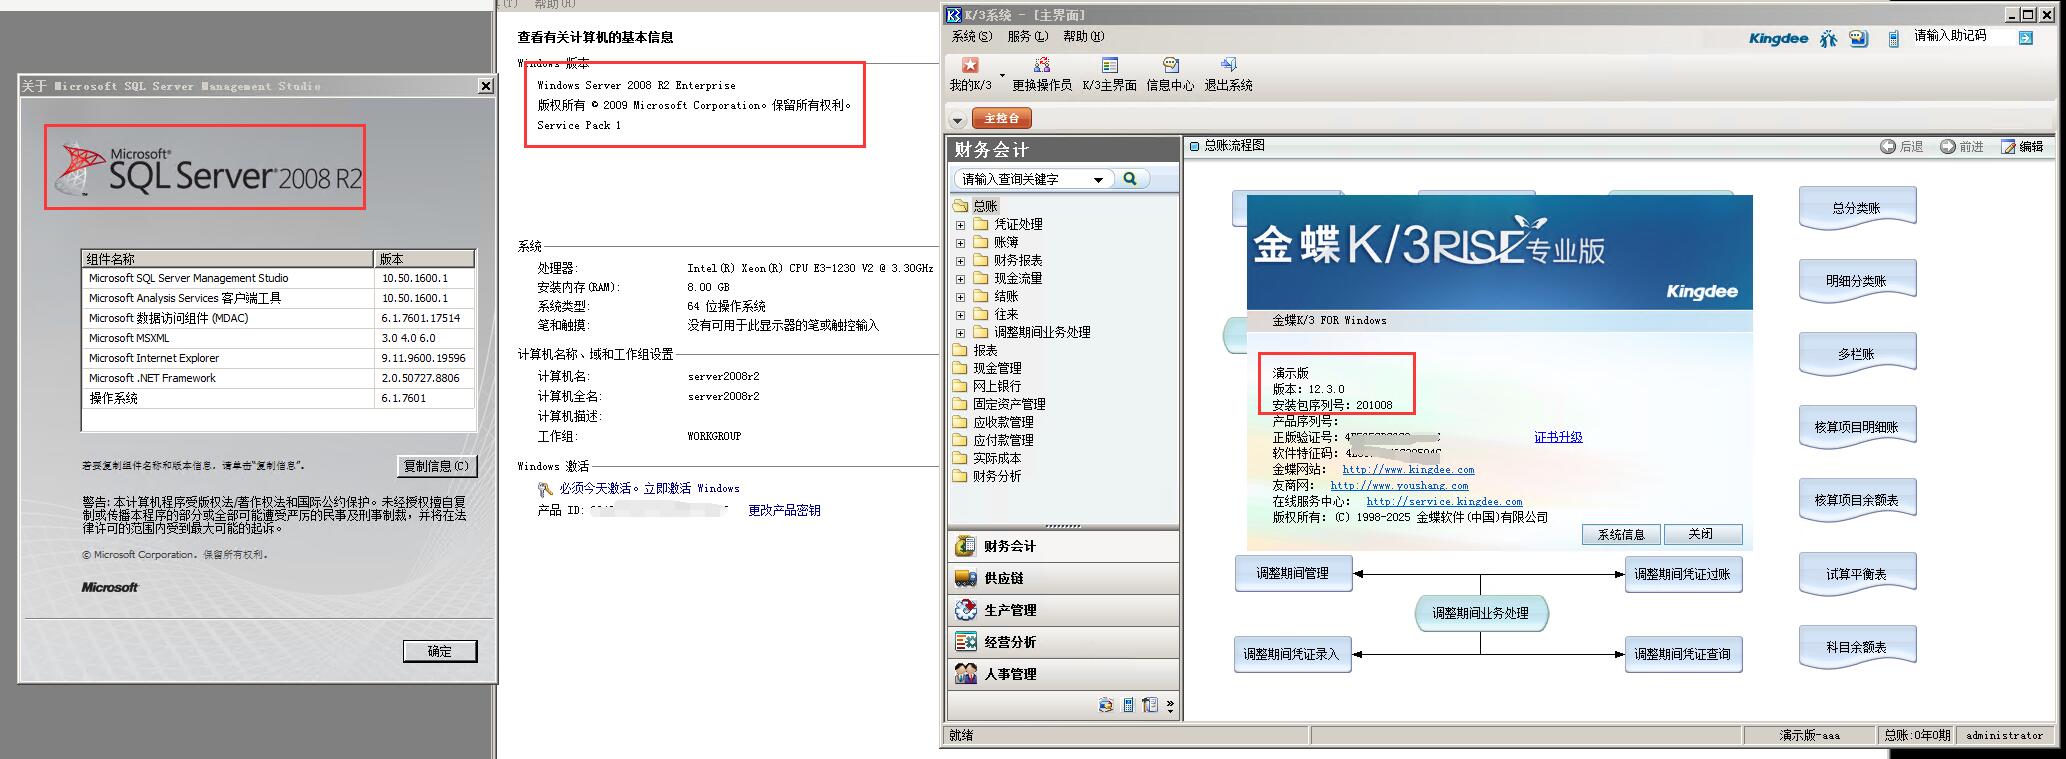The image size is (2066, 759).
Task: Select the 经营分析 module icon
Action: pos(965,642)
